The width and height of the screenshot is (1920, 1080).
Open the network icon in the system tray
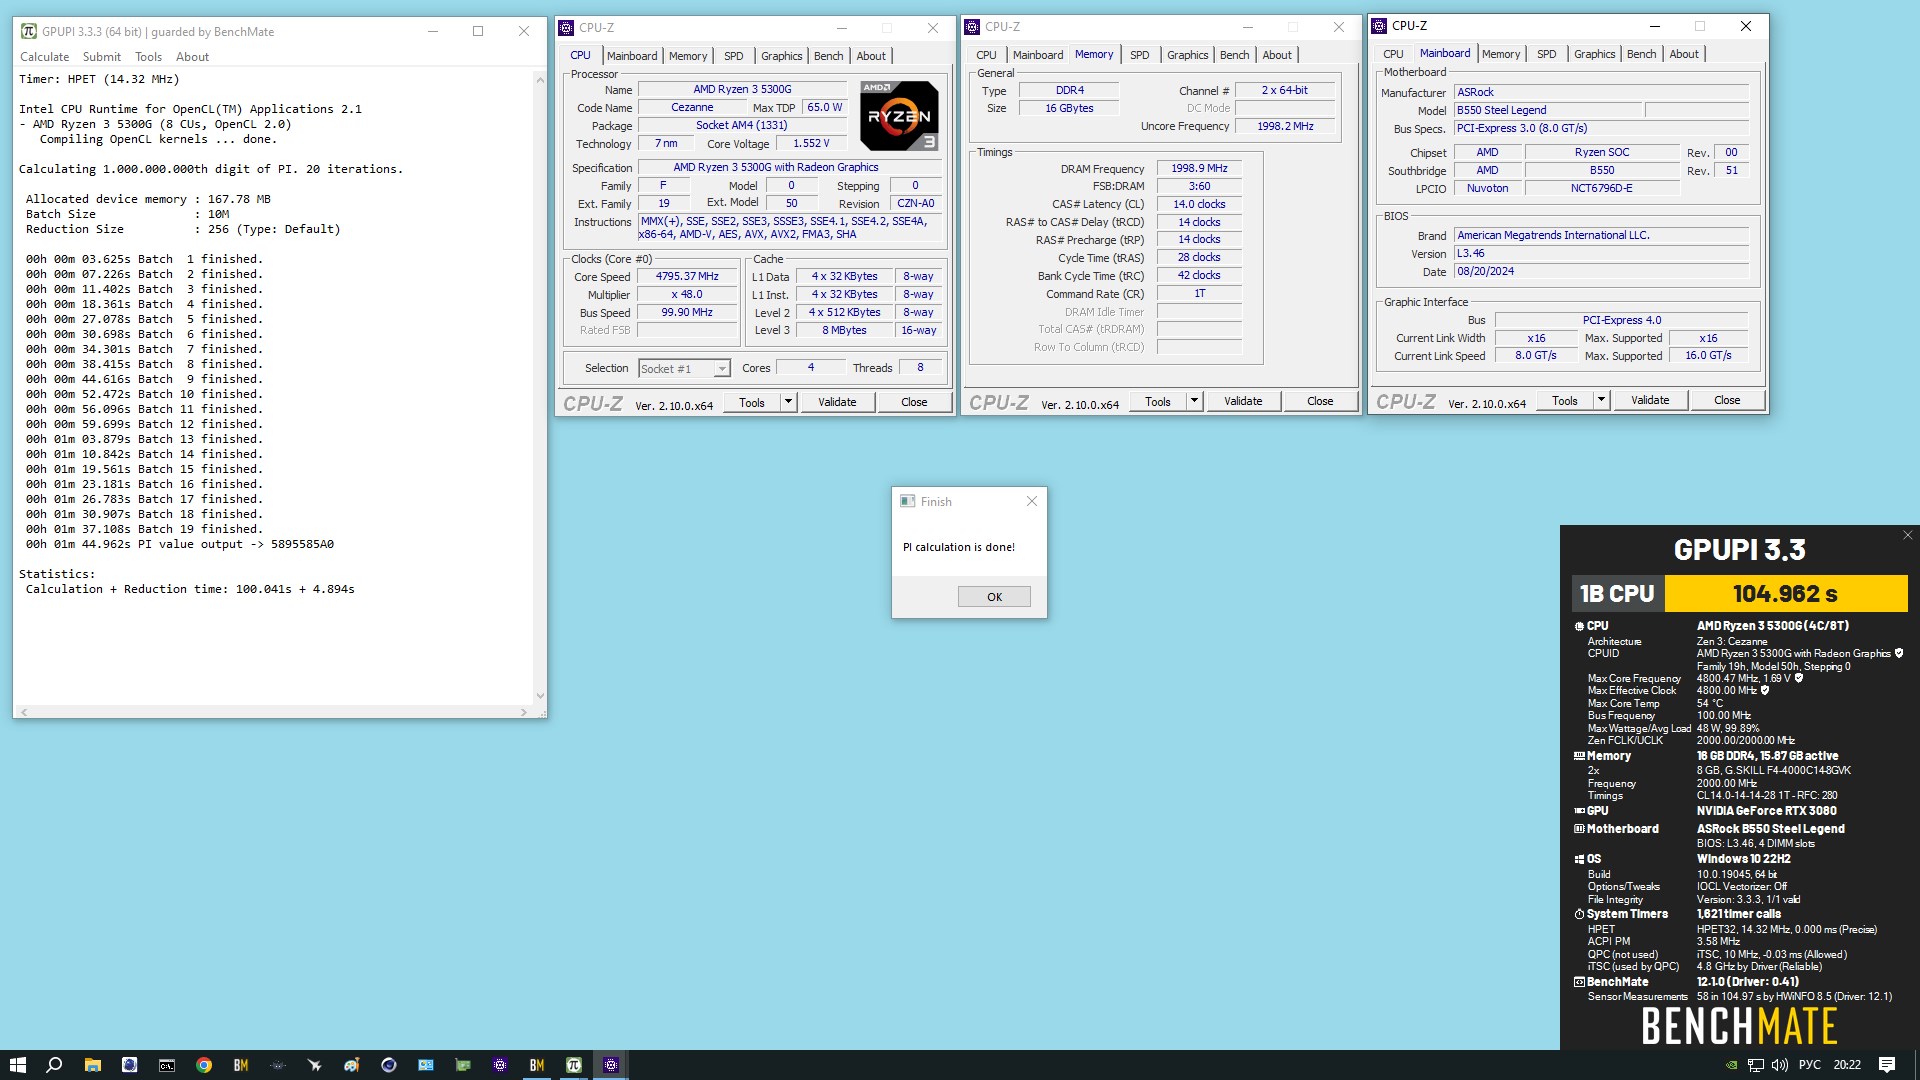pyautogui.click(x=1755, y=1065)
